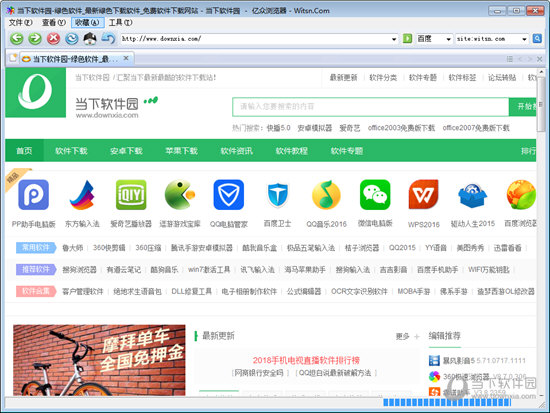
Task: Click the 驱动人生2015 icon
Action: pos(472,195)
